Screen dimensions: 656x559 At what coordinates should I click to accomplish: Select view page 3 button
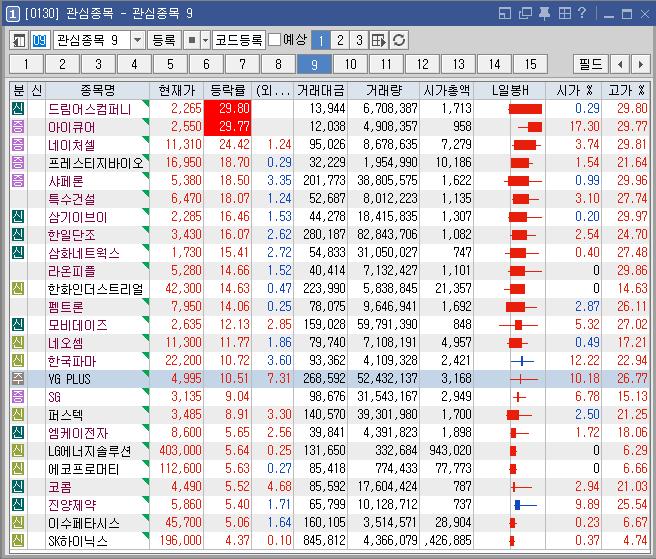coord(359,41)
